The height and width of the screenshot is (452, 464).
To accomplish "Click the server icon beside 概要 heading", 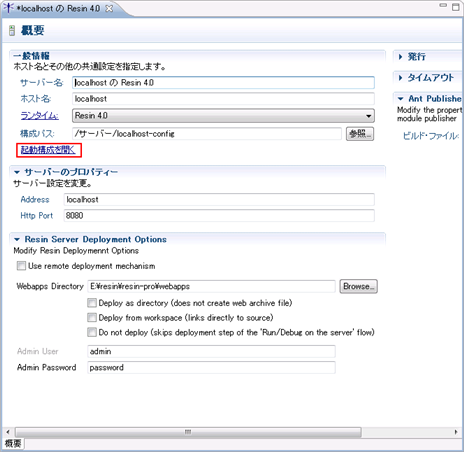I will [x=12, y=30].
